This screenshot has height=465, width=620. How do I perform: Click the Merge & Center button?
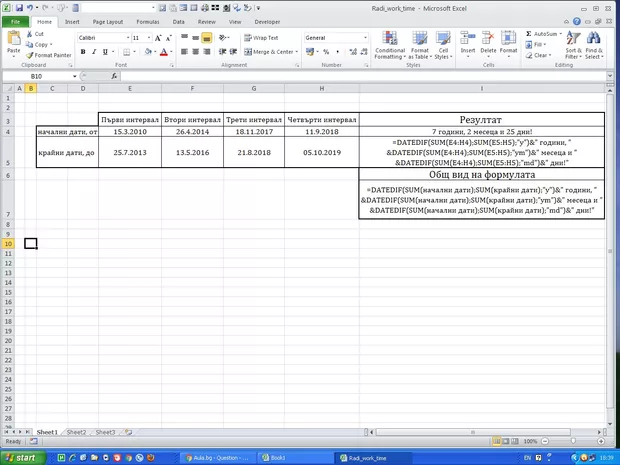pyautogui.click(x=268, y=51)
